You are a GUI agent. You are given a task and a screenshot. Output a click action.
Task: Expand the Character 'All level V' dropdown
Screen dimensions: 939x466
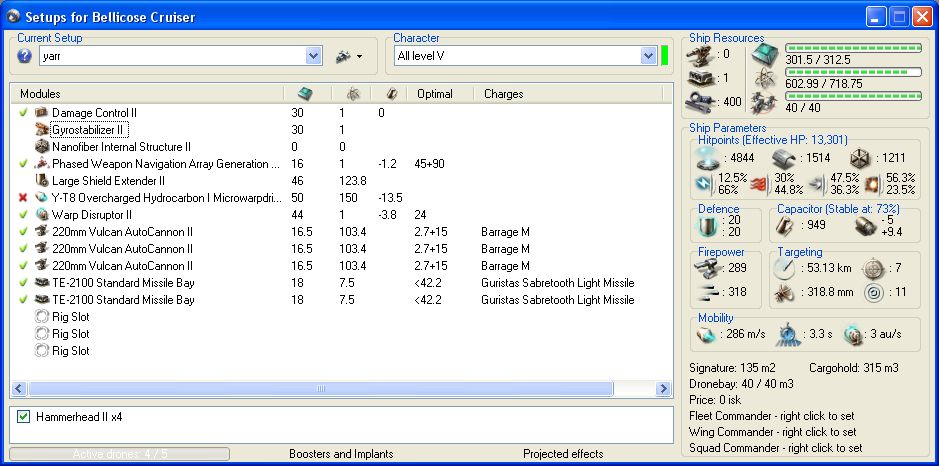(x=648, y=55)
